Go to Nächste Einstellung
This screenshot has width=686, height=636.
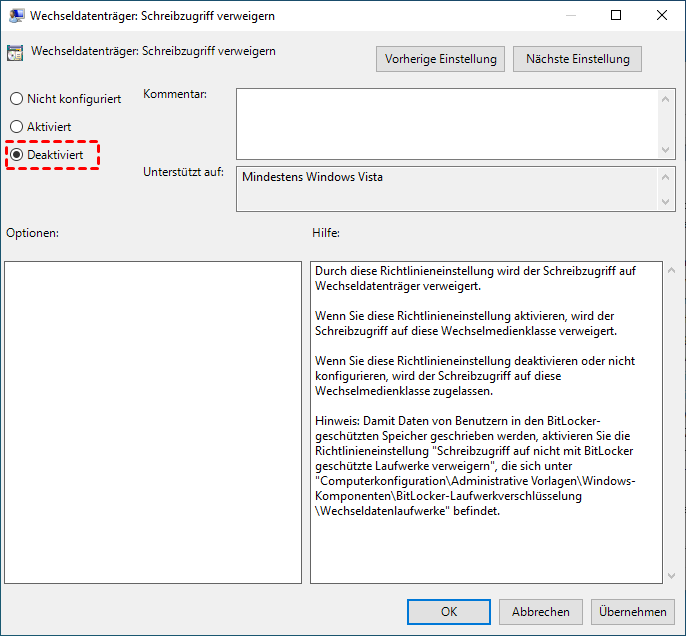click(x=577, y=59)
